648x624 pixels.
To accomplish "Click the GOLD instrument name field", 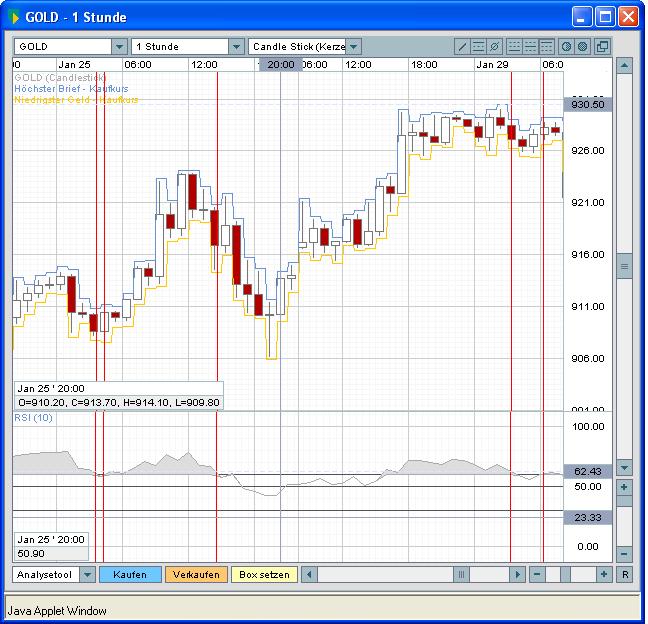I will (x=63, y=47).
